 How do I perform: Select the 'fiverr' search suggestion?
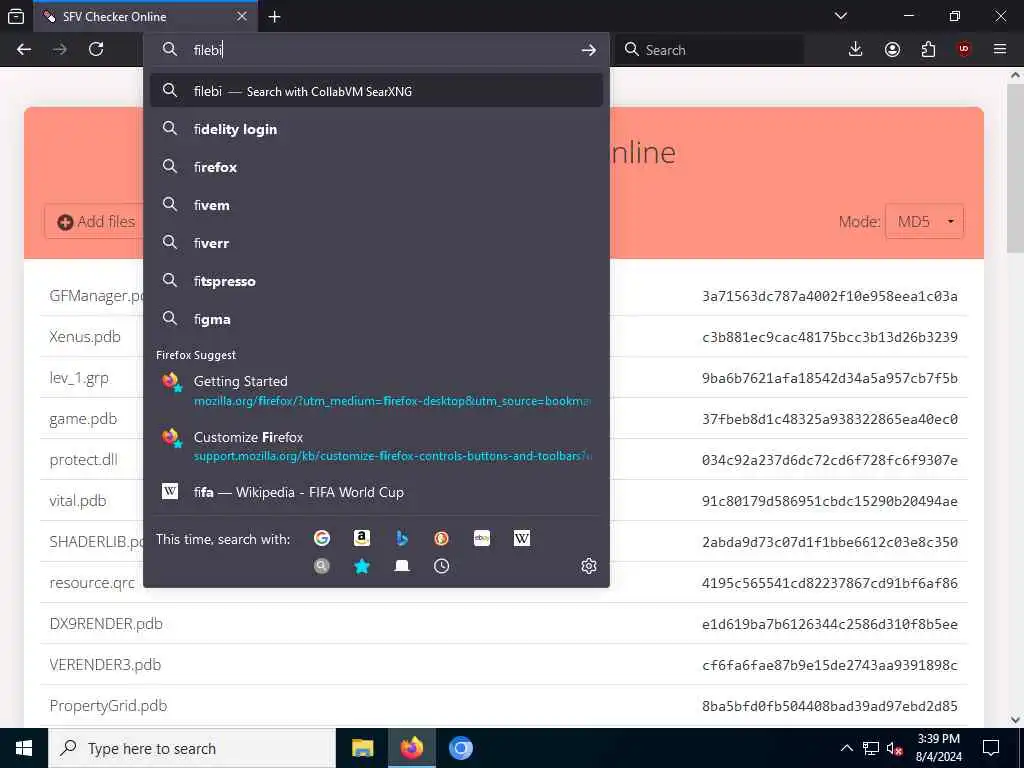coord(376,243)
